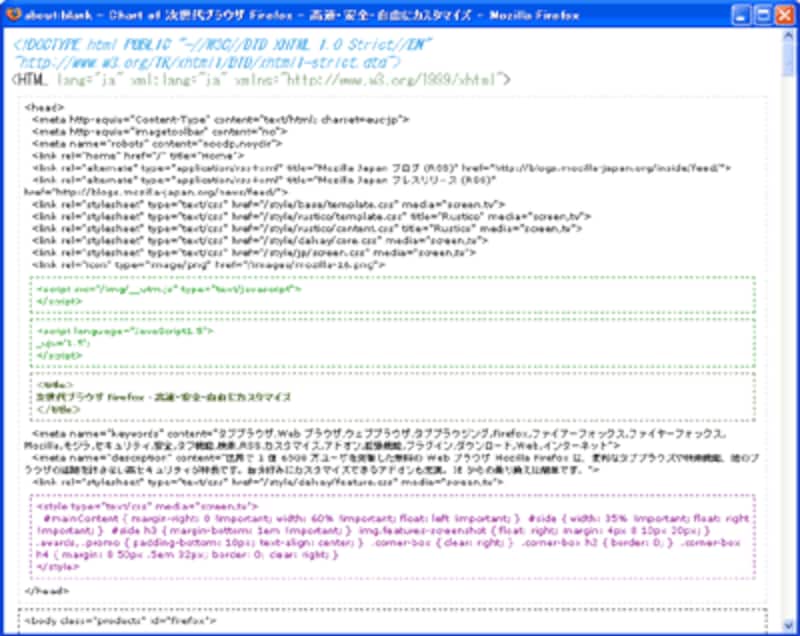Image resolution: width=800 pixels, height=636 pixels.
Task: Click the vertical scrollbar up arrow
Action: point(788,35)
